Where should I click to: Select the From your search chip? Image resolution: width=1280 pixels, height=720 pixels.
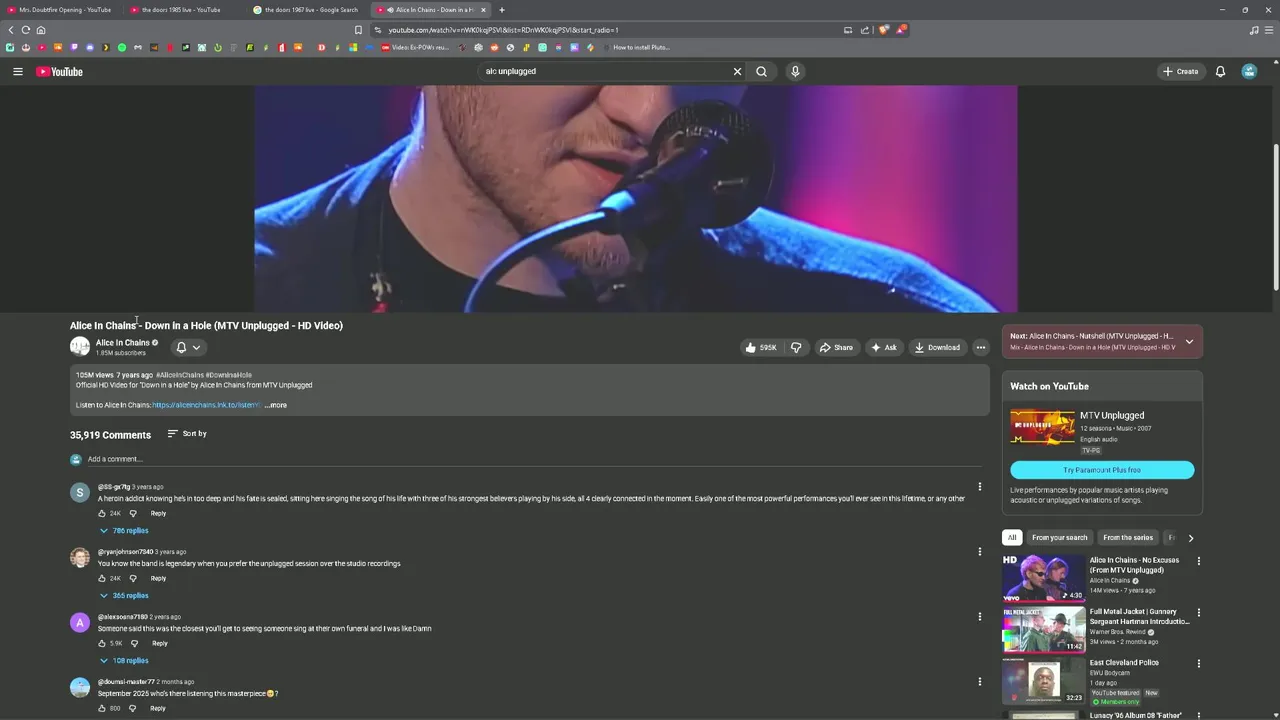(1059, 538)
